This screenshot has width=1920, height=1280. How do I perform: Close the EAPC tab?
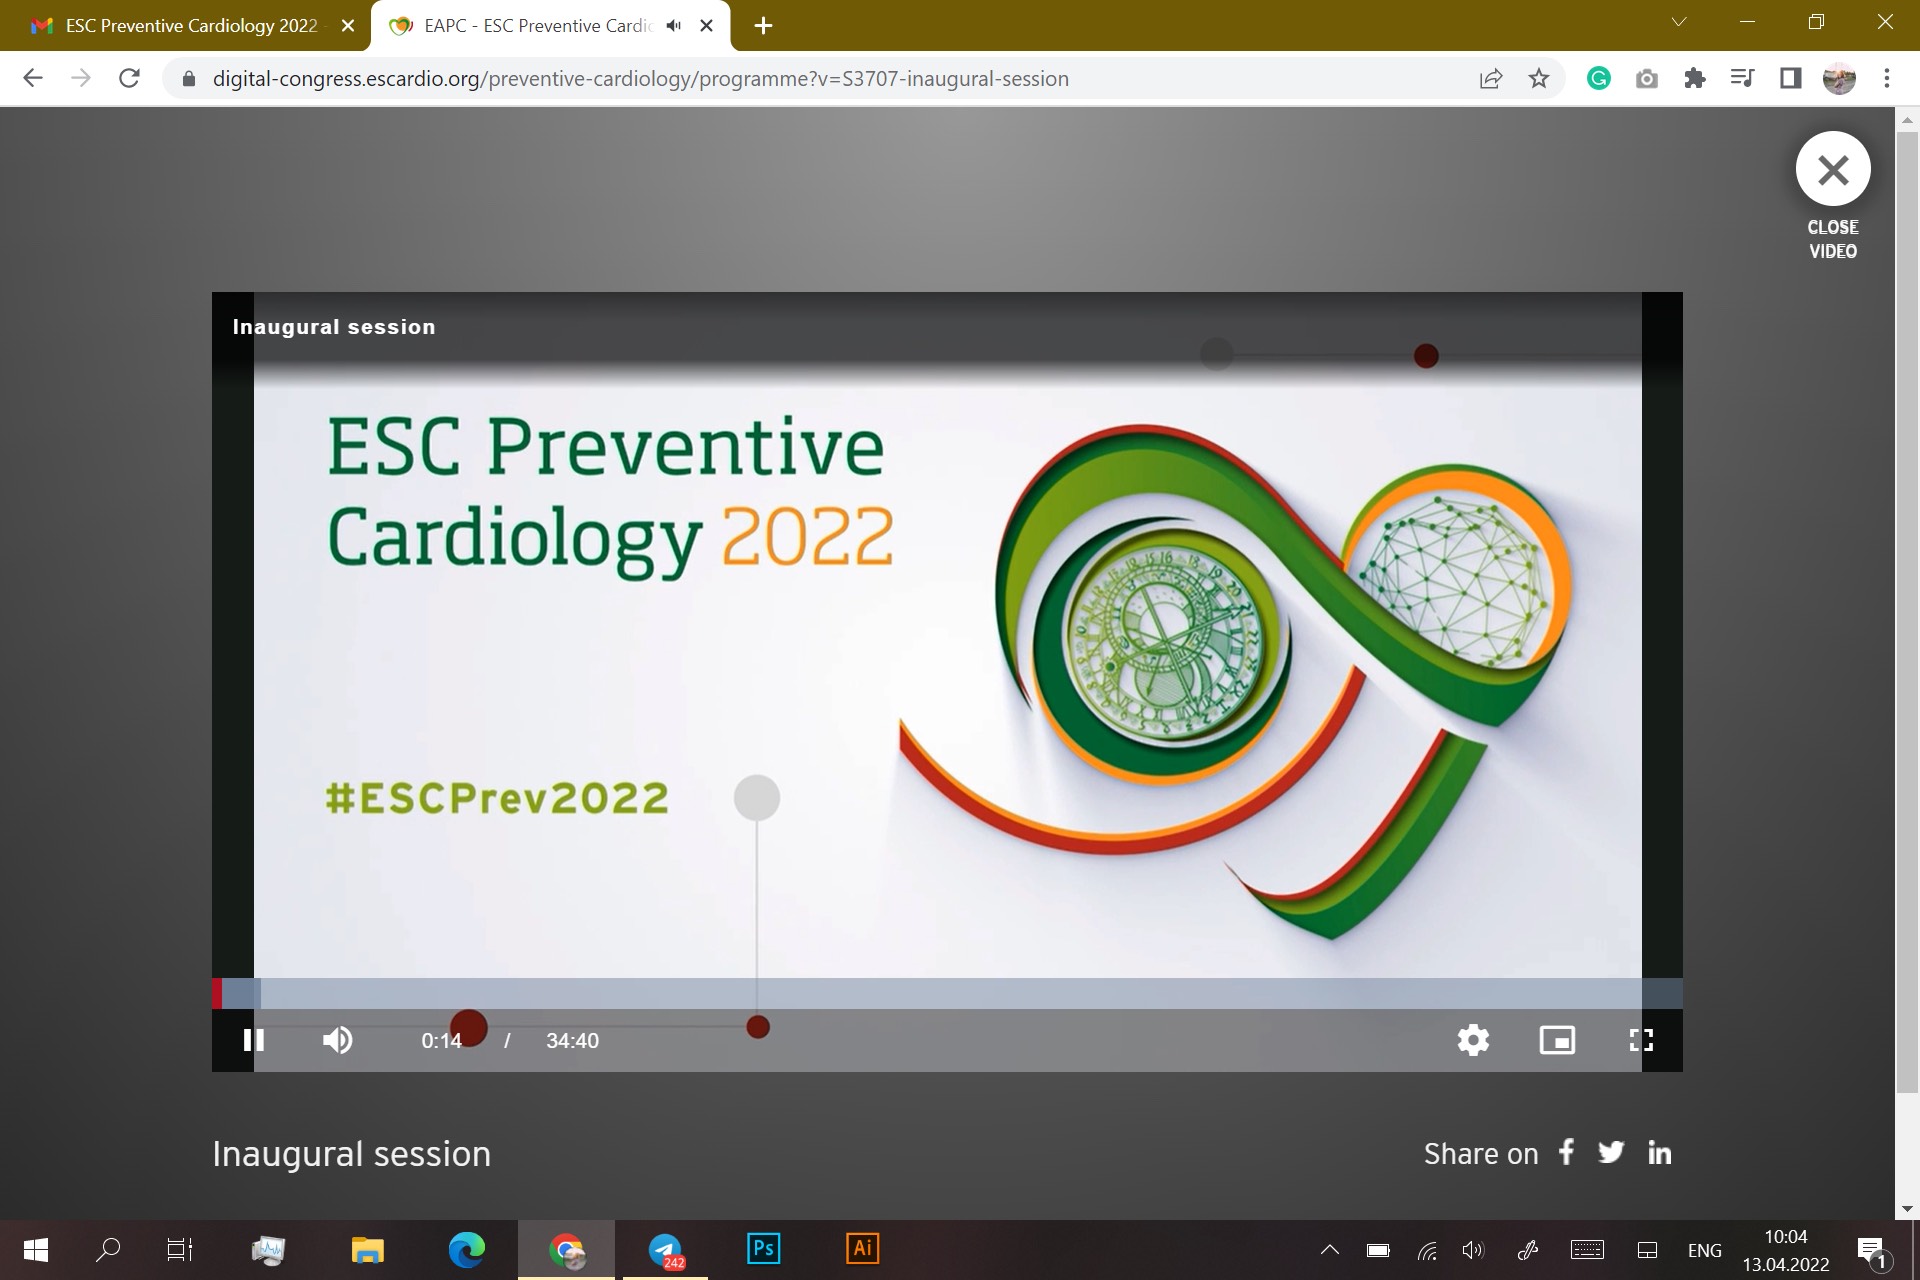(706, 26)
